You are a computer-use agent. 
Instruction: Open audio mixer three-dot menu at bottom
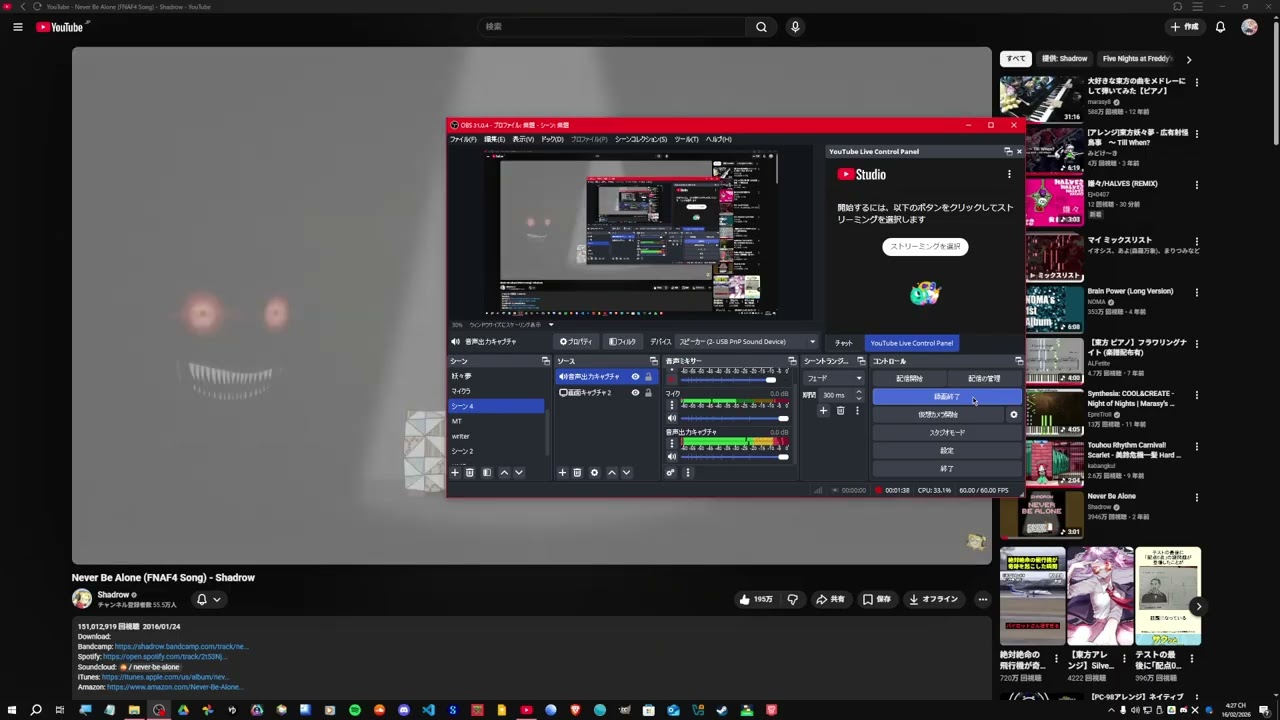tap(687, 472)
